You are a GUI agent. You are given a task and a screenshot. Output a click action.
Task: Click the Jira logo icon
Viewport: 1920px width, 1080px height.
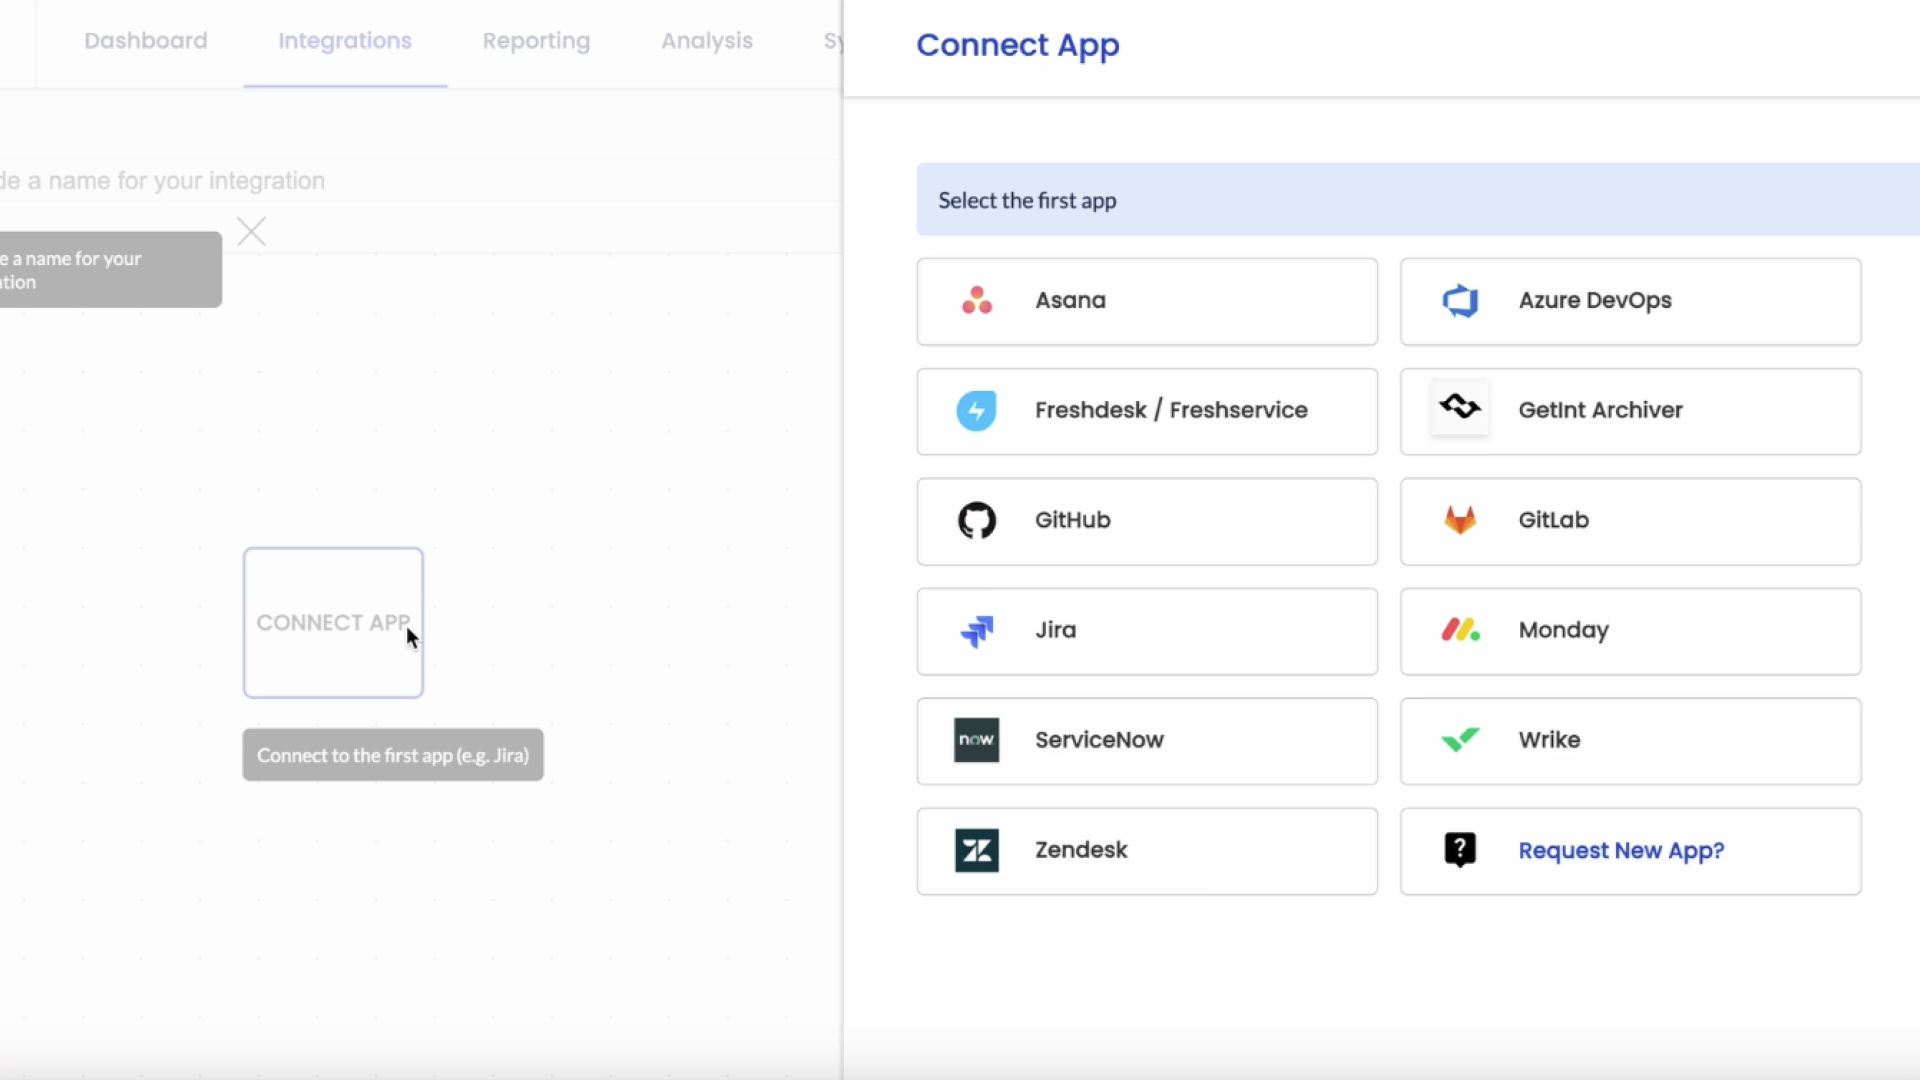tap(977, 630)
